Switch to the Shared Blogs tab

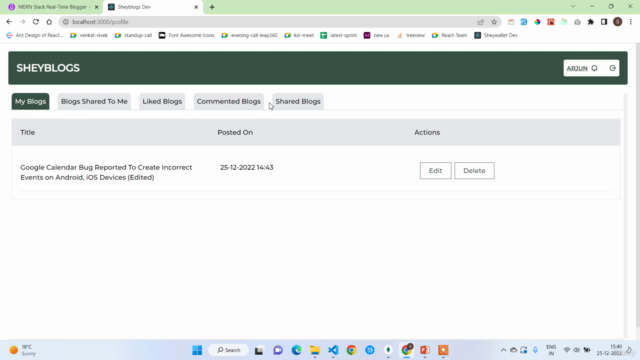[298, 101]
